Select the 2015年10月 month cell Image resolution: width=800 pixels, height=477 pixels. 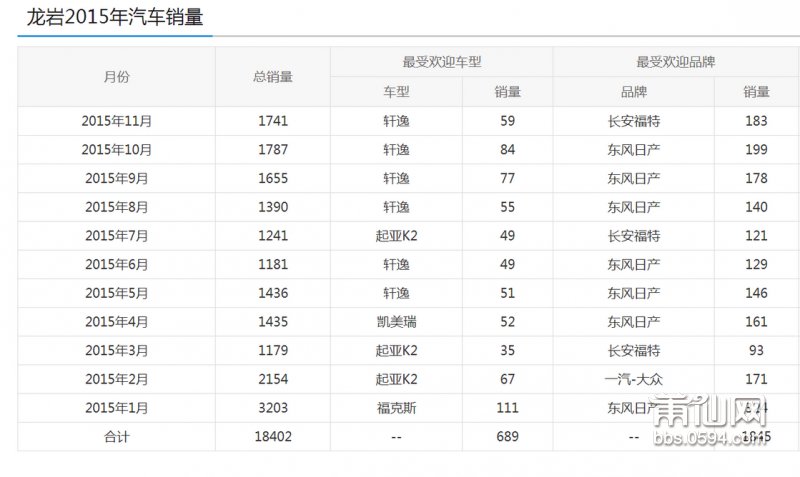click(x=116, y=149)
